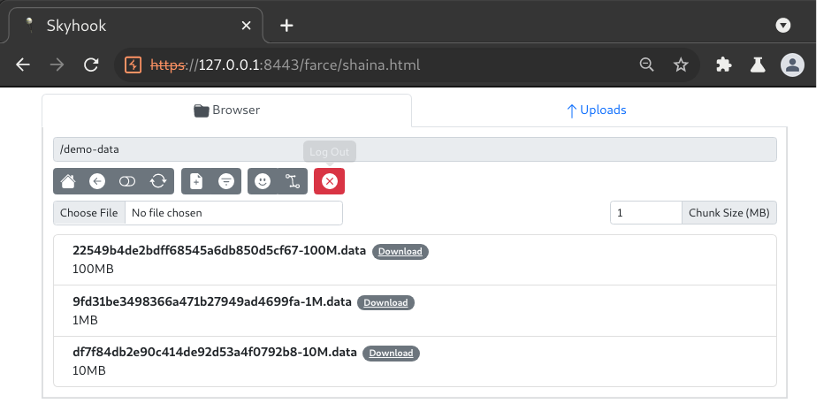Image resolution: width=817 pixels, height=413 pixels.
Task: Click the Choose File button
Action: tap(89, 213)
